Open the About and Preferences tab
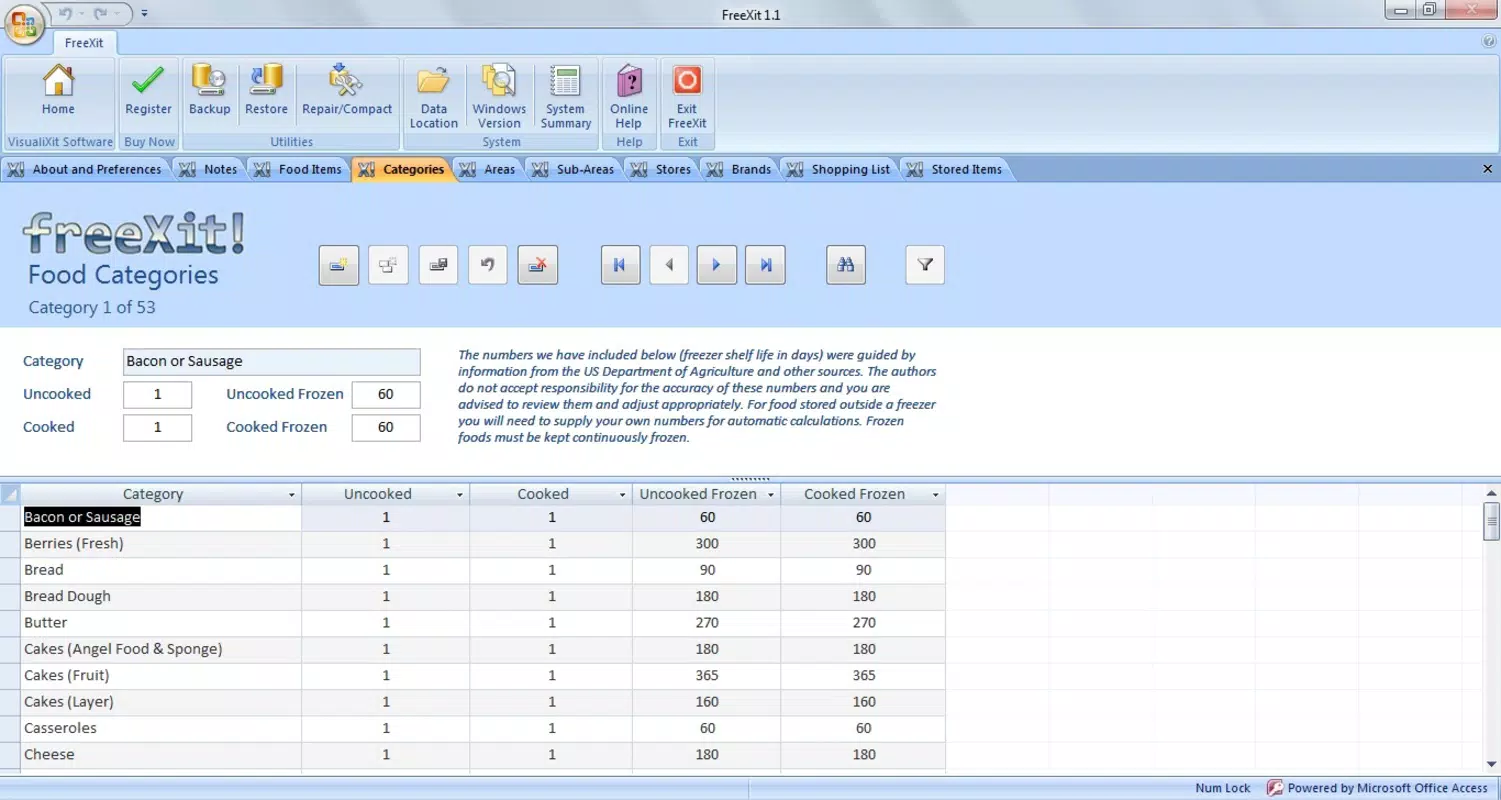This screenshot has width=1501, height=800. click(x=86, y=170)
